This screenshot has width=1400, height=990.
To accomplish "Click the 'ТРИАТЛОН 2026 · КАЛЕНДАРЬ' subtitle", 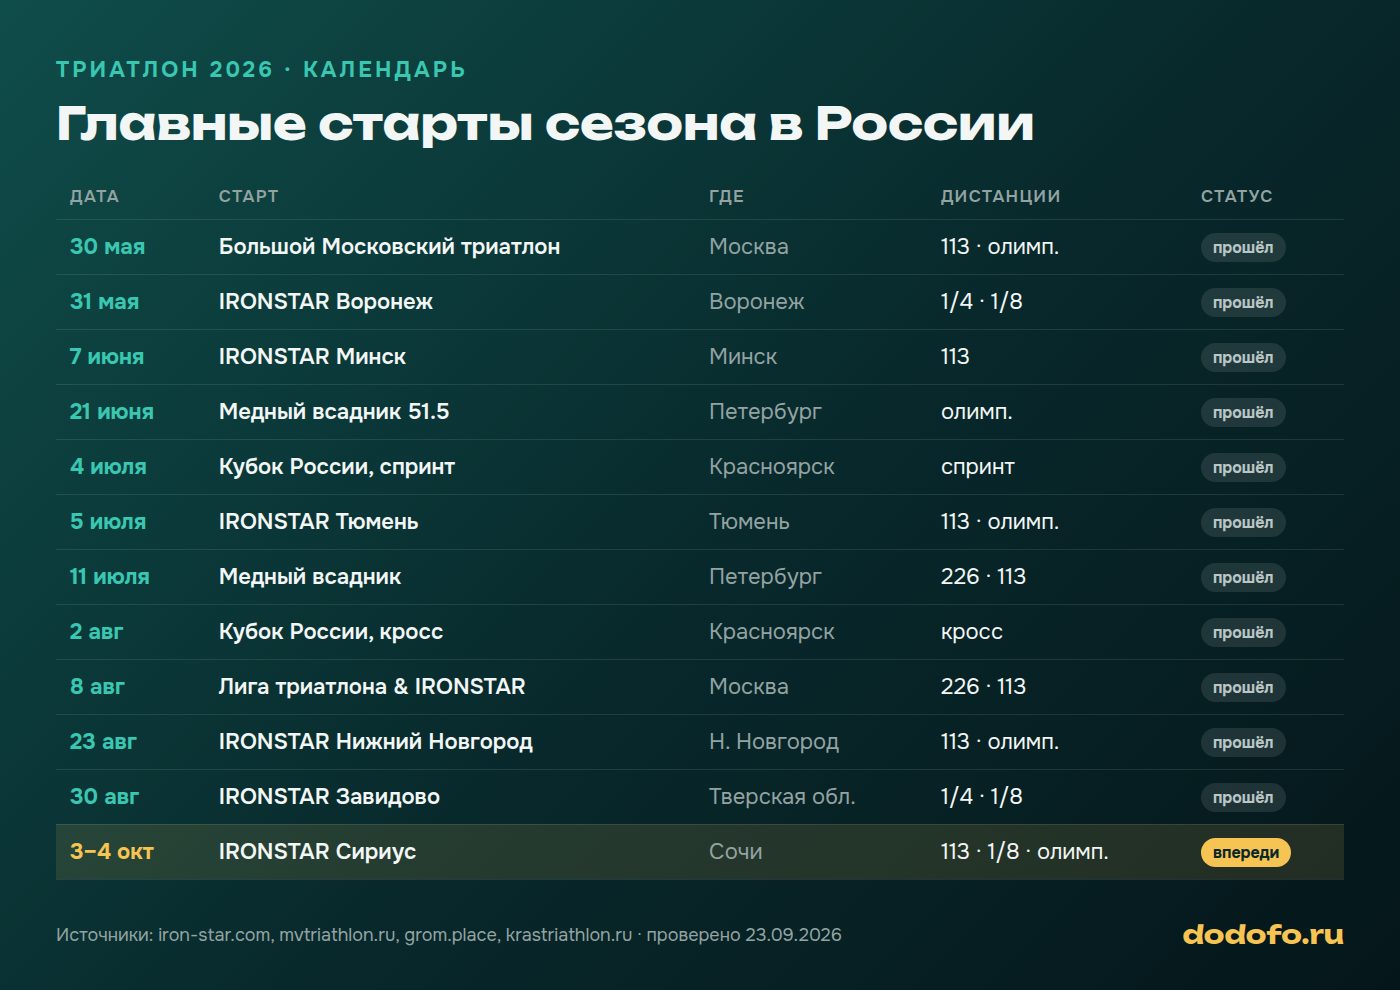I will [261, 70].
